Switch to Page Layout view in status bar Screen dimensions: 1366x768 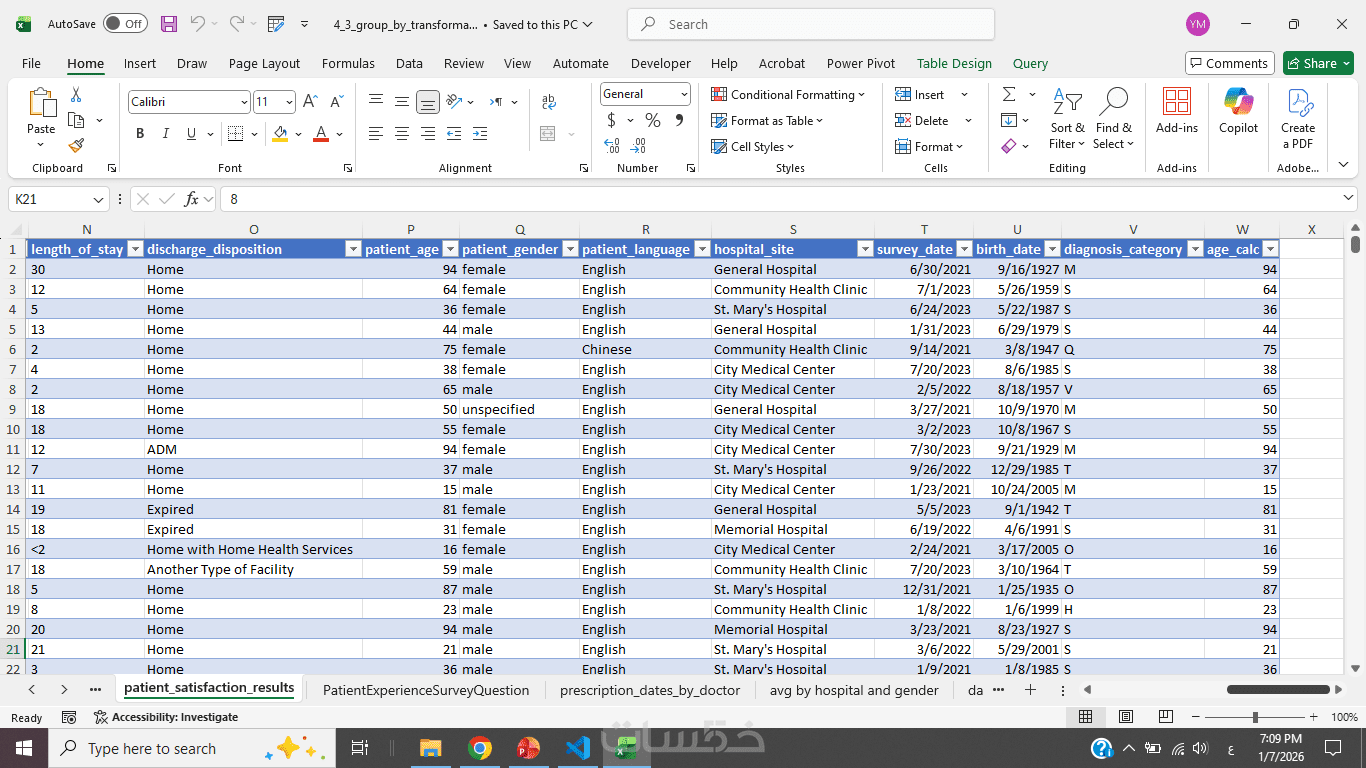(1126, 717)
